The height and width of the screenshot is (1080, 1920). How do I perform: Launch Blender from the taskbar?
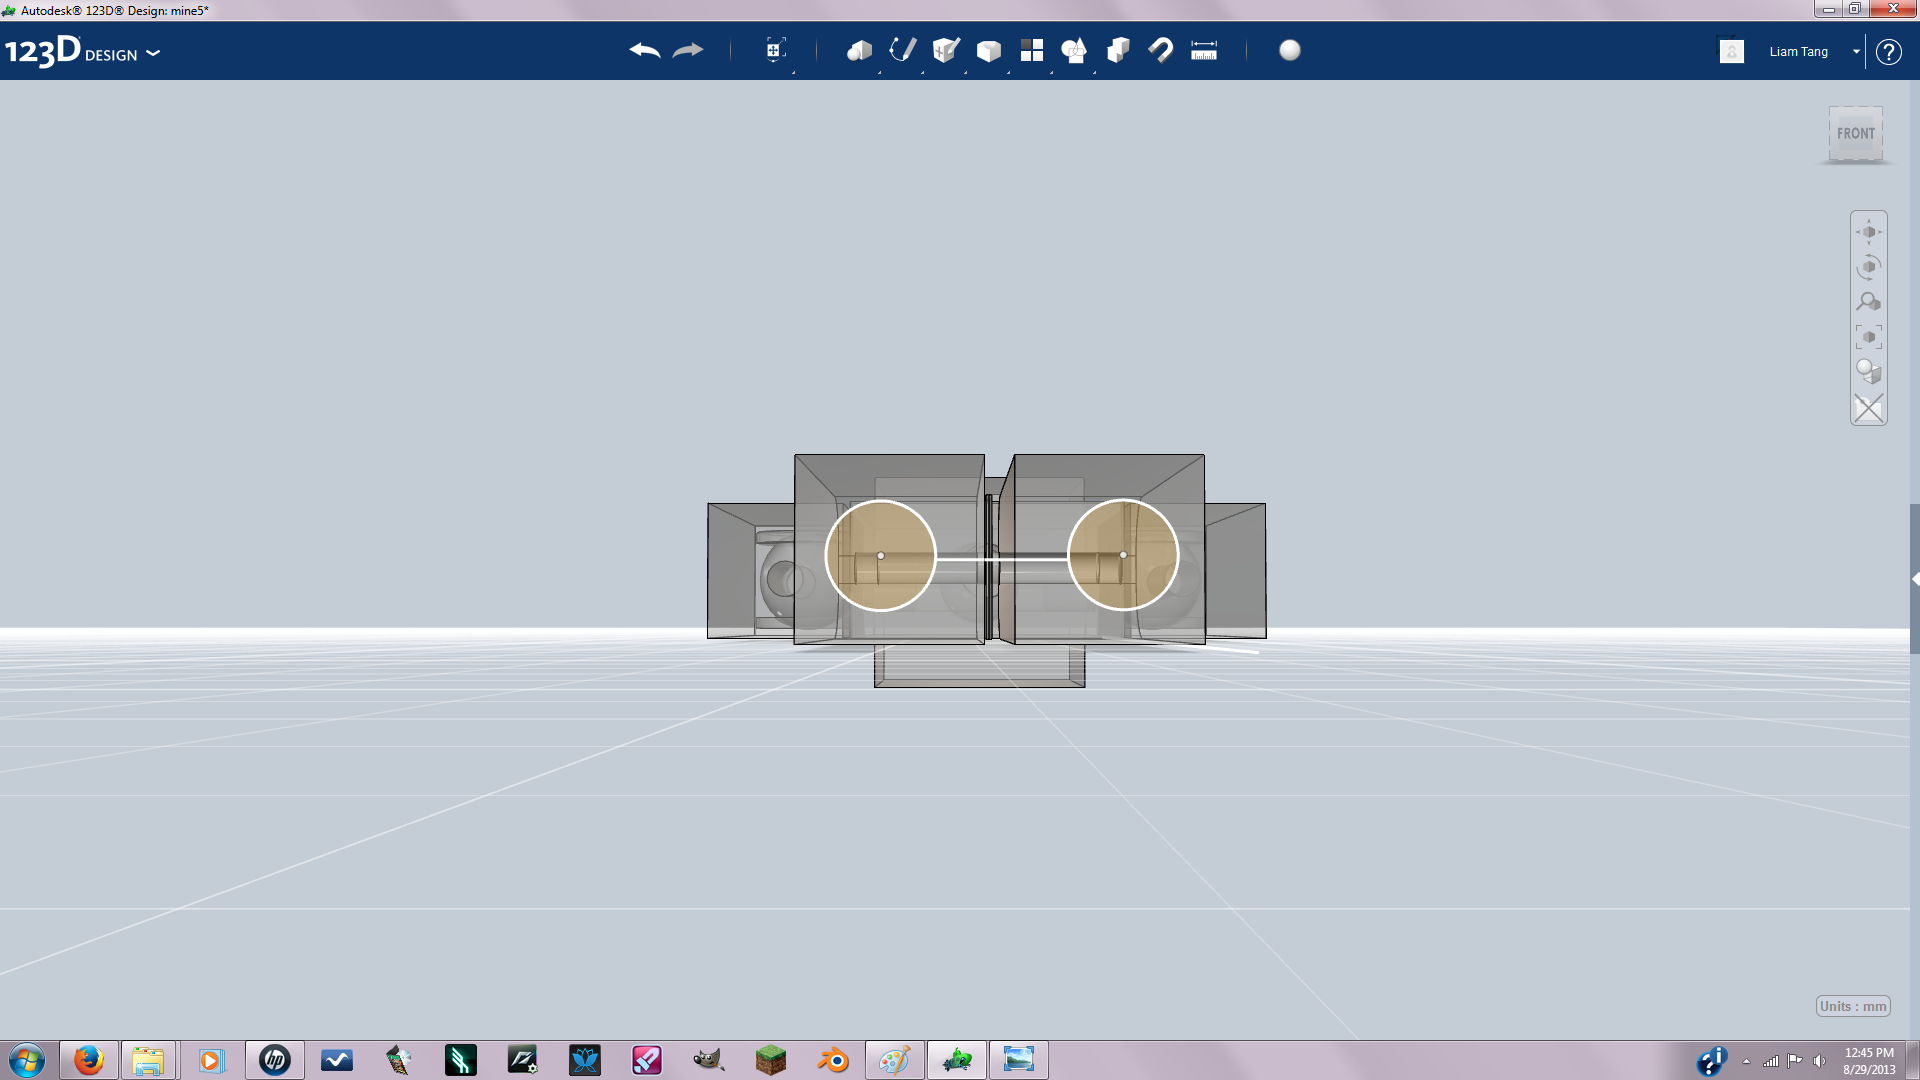tap(833, 1060)
